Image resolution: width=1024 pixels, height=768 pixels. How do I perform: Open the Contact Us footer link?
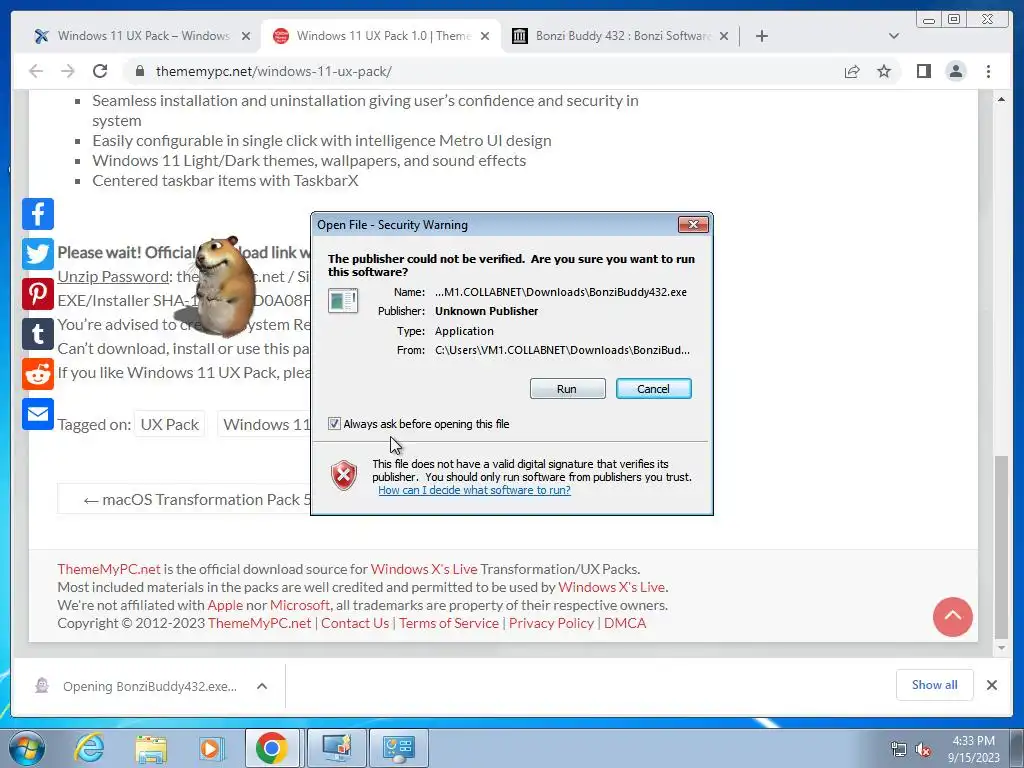point(355,623)
